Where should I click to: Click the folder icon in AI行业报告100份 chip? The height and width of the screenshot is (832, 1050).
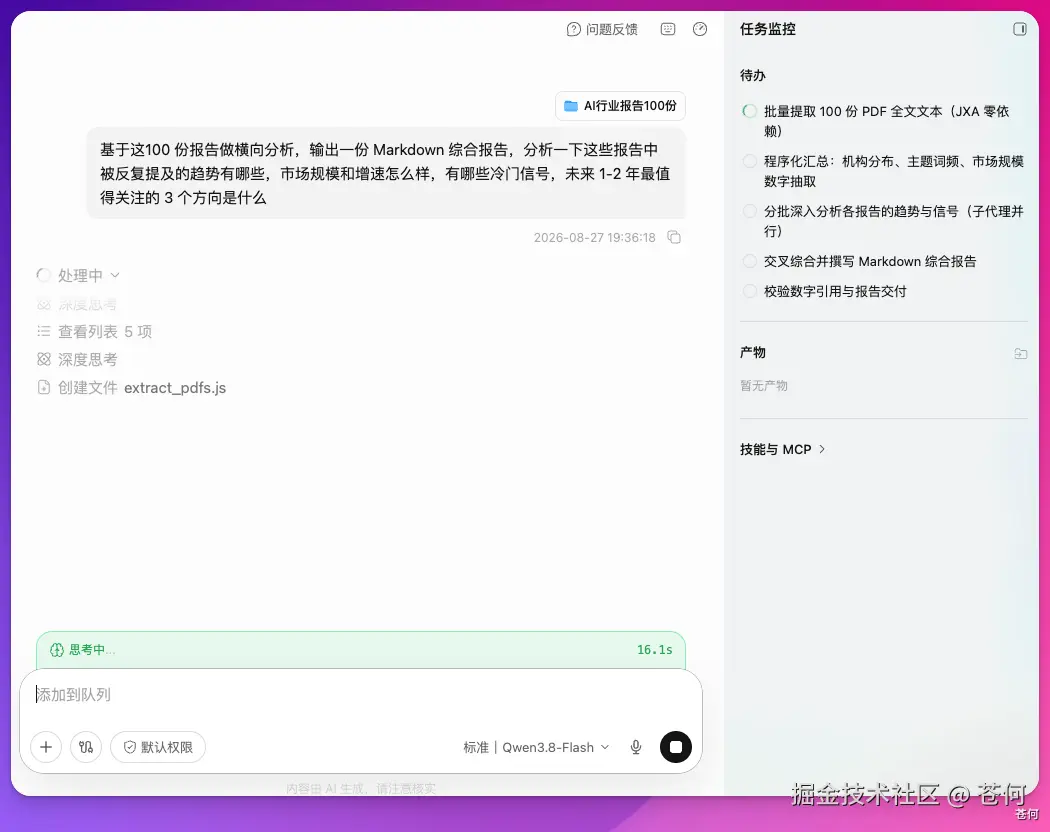click(571, 106)
